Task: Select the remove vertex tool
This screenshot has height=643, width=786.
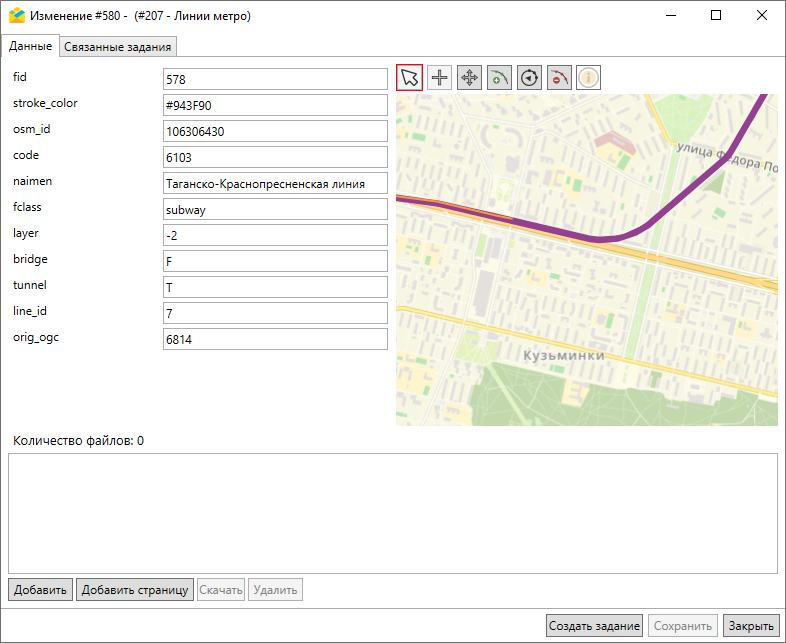Action: (560, 78)
